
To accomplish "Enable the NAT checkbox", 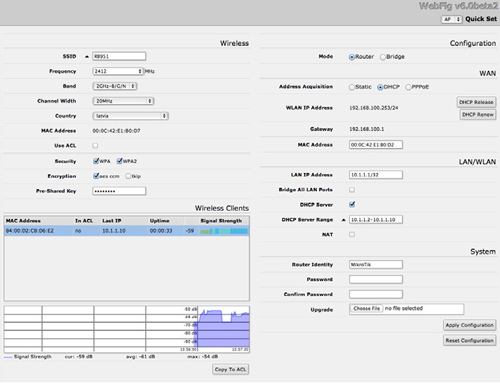I will click(x=352, y=234).
